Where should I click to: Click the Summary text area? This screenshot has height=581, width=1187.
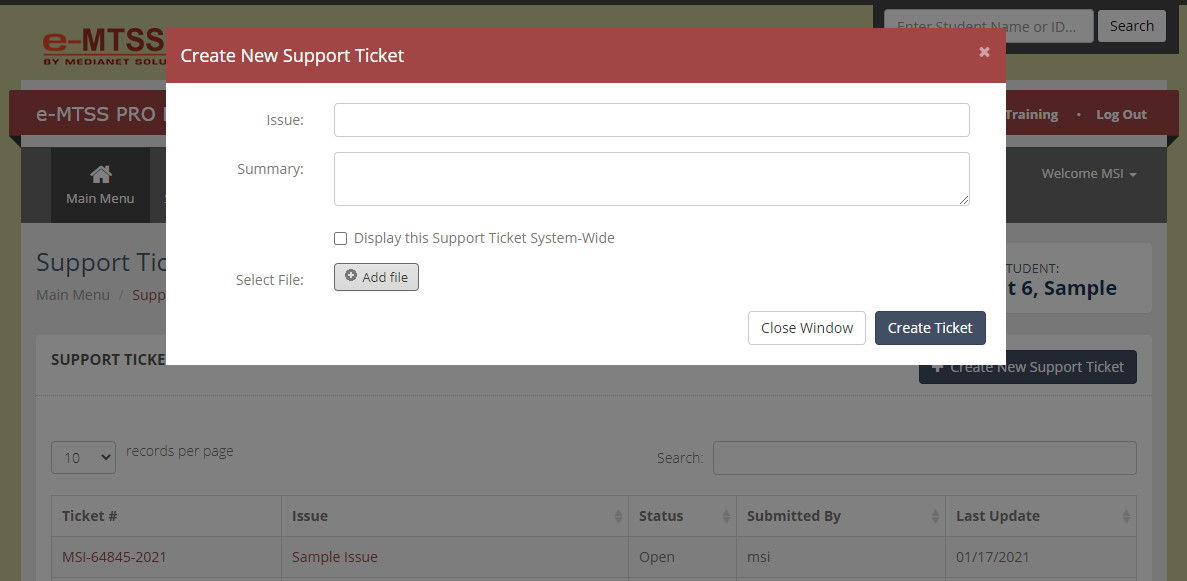click(652, 179)
